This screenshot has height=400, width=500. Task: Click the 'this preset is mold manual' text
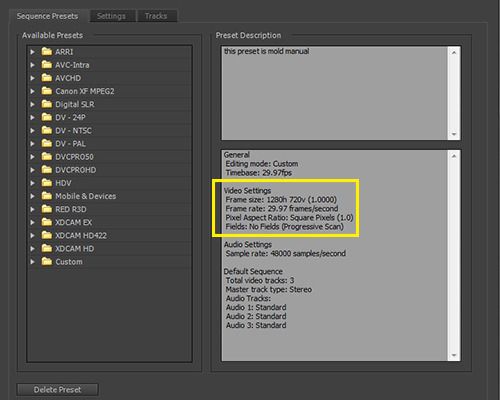(267, 51)
